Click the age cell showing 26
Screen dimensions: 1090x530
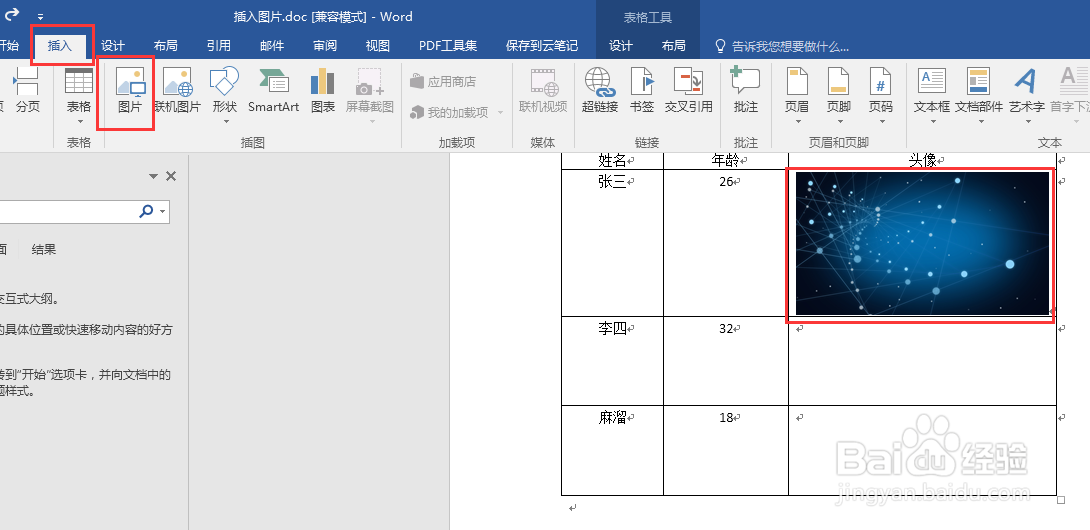click(x=726, y=243)
